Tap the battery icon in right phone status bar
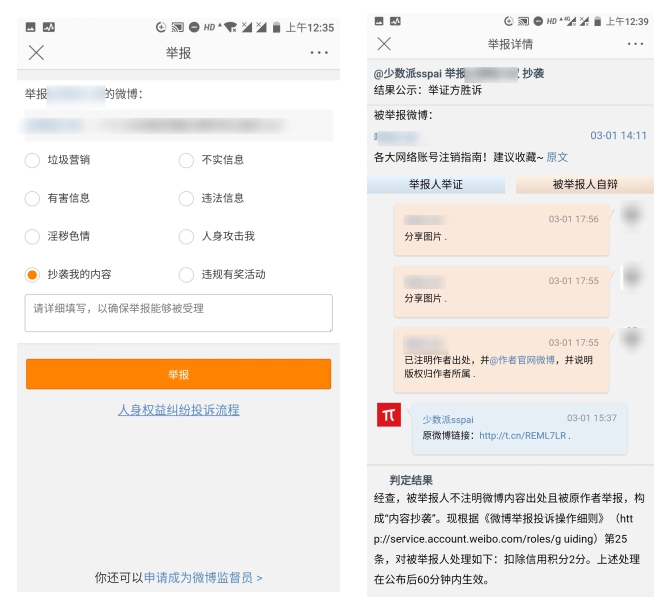This screenshot has width=667, height=606. (x=597, y=21)
